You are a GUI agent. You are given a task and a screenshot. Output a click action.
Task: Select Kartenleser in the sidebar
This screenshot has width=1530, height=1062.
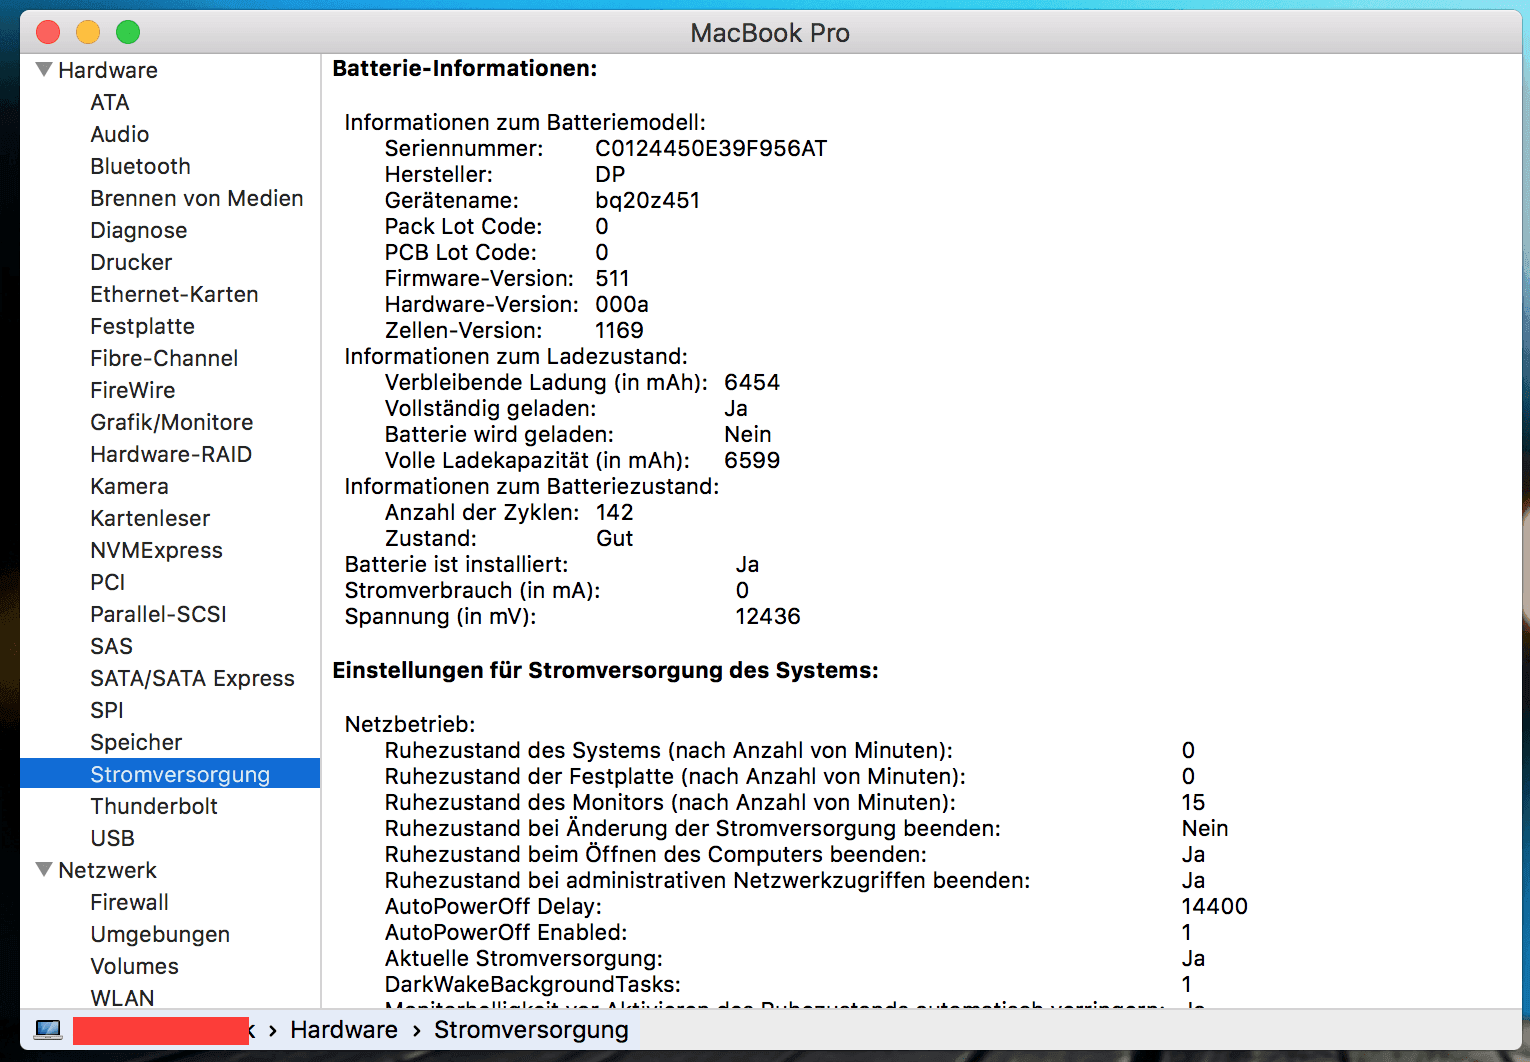pyautogui.click(x=150, y=518)
